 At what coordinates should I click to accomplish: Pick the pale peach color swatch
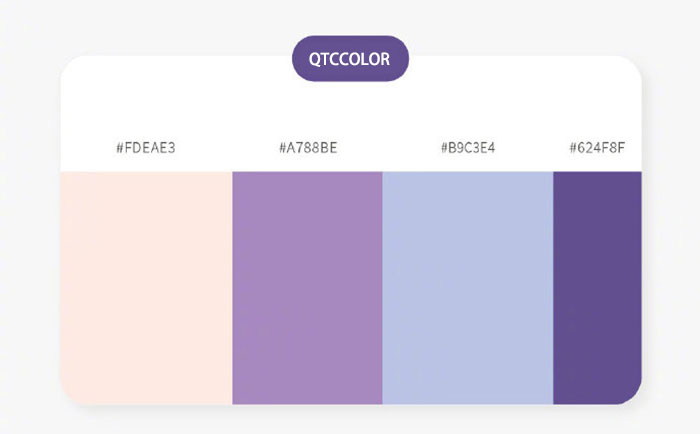pos(146,288)
